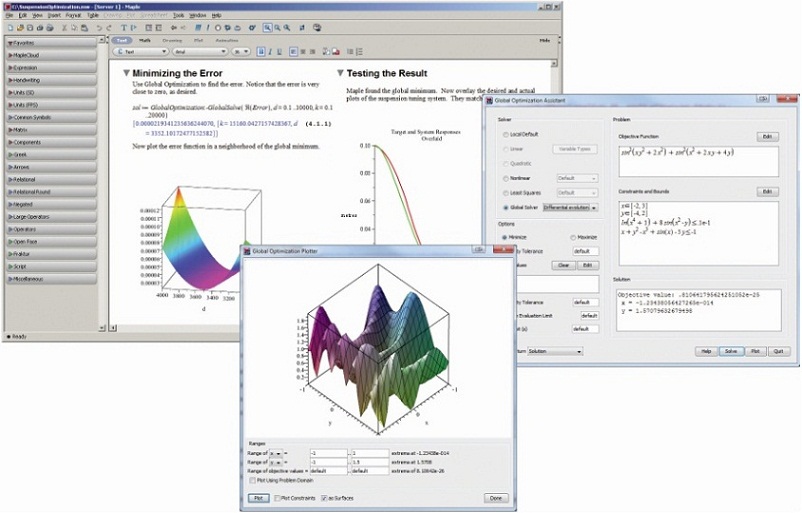The width and height of the screenshot is (802, 513).
Task: Click Quit in the Global Optimization Assistant
Action: coord(778,351)
